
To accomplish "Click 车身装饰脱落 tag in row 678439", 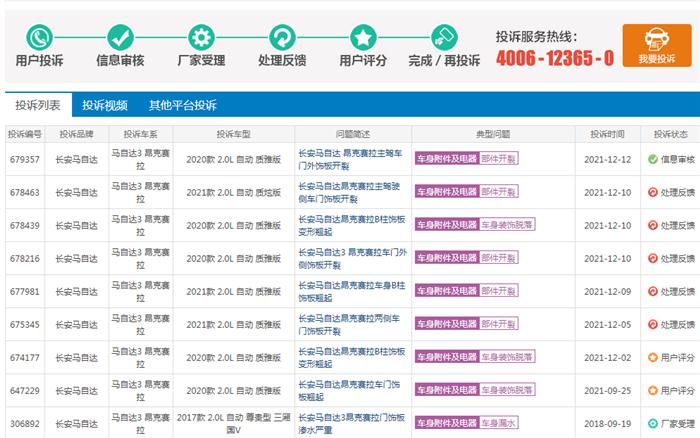I will (x=507, y=225).
